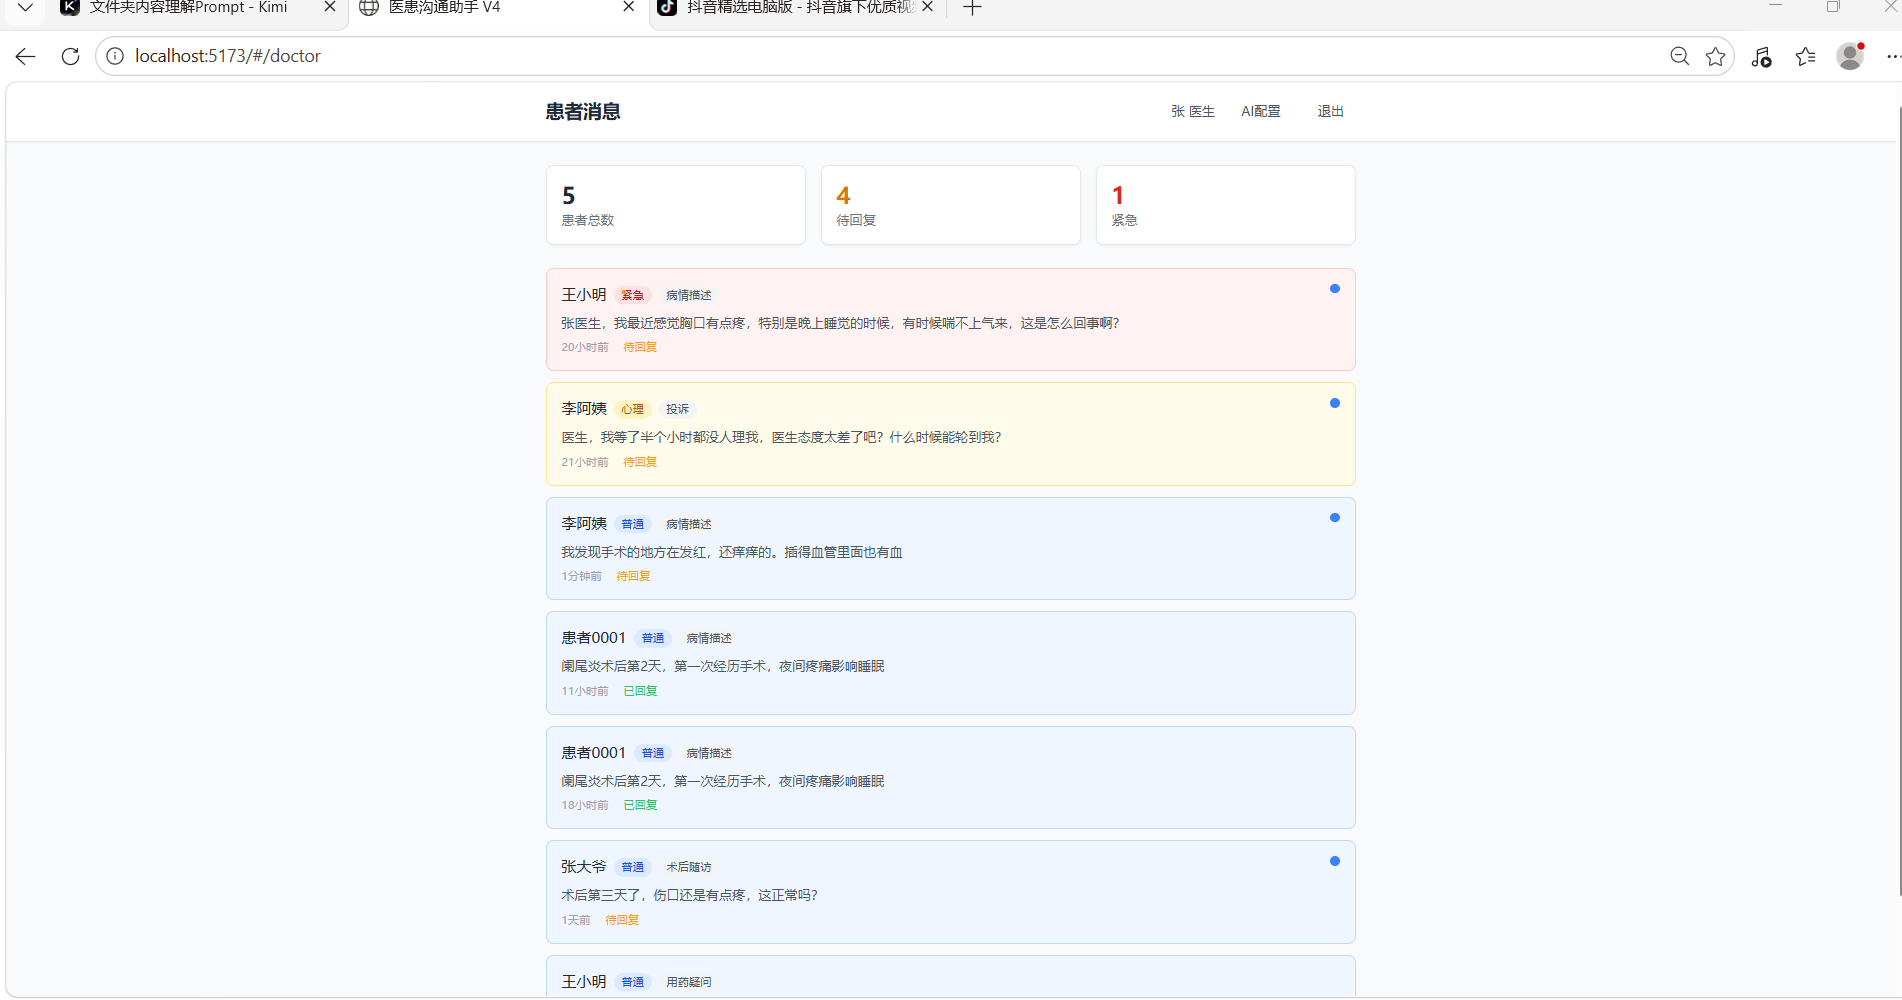View site information icon beside URL
Screen dimensions: 1902x1000
[115, 56]
